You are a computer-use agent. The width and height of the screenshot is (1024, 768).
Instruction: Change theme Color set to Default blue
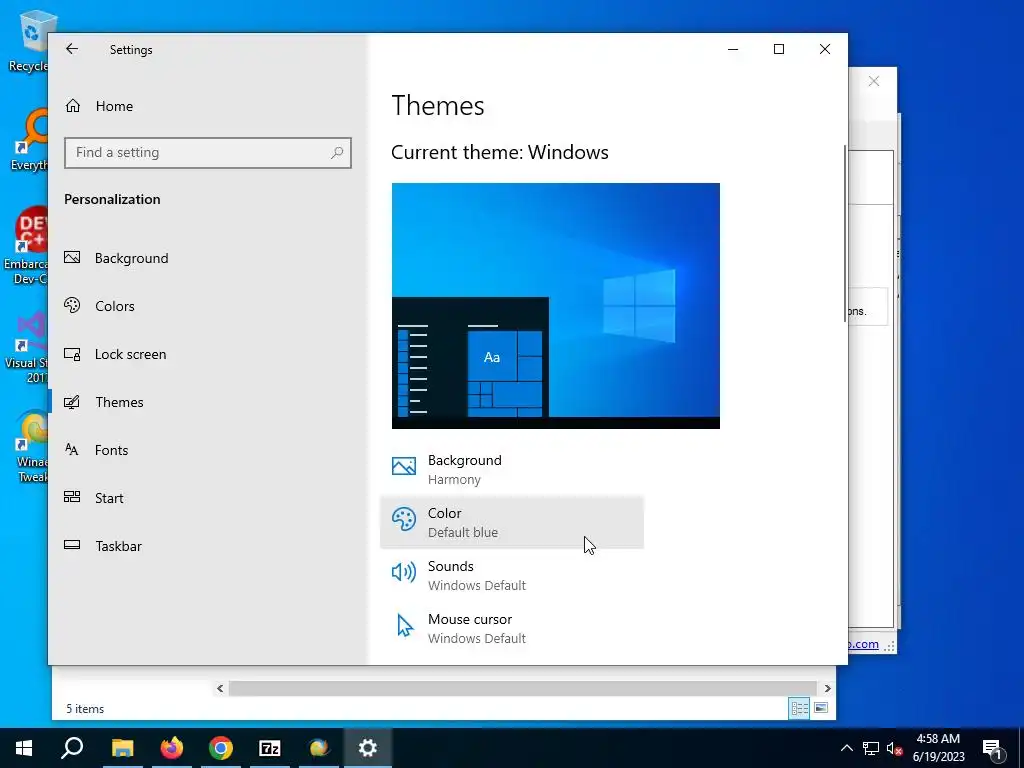click(x=512, y=522)
